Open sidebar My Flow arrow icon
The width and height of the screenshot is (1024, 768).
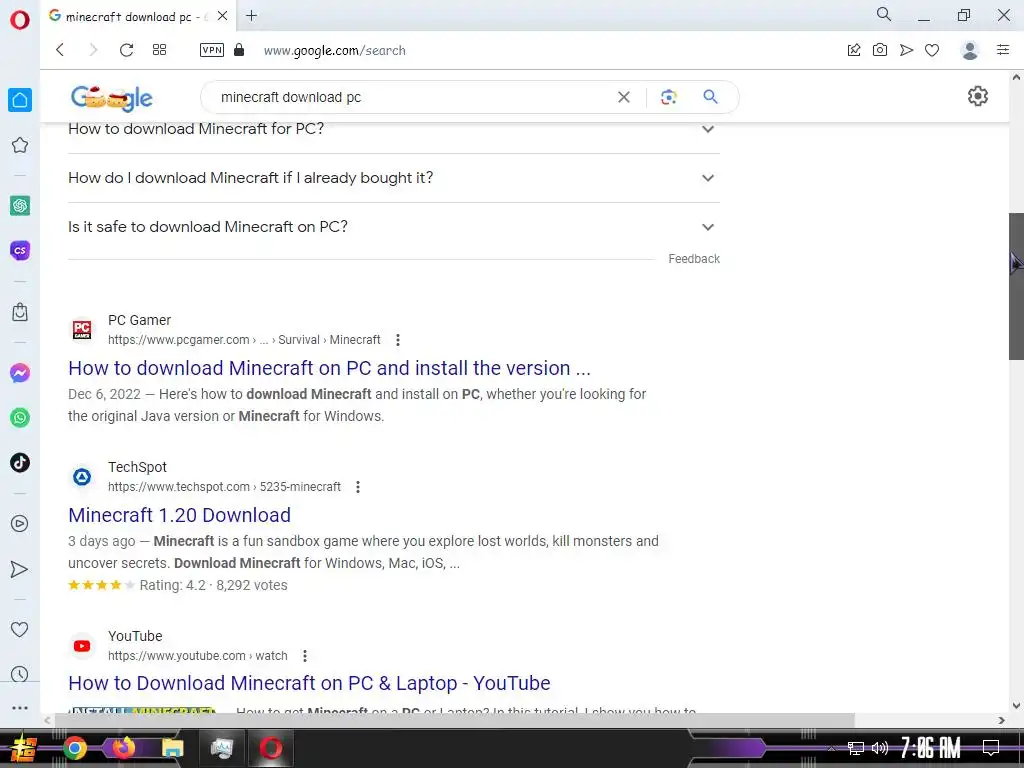point(20,569)
